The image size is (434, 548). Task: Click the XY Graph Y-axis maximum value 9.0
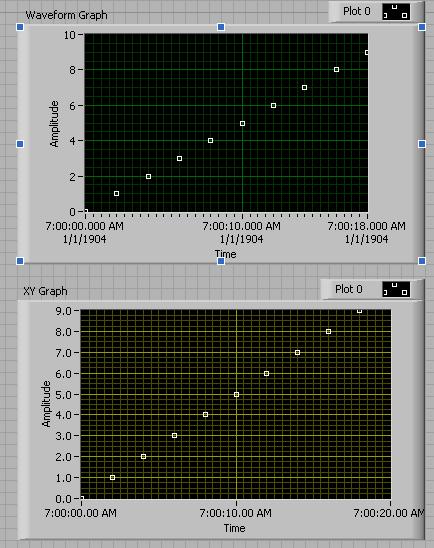click(x=63, y=311)
